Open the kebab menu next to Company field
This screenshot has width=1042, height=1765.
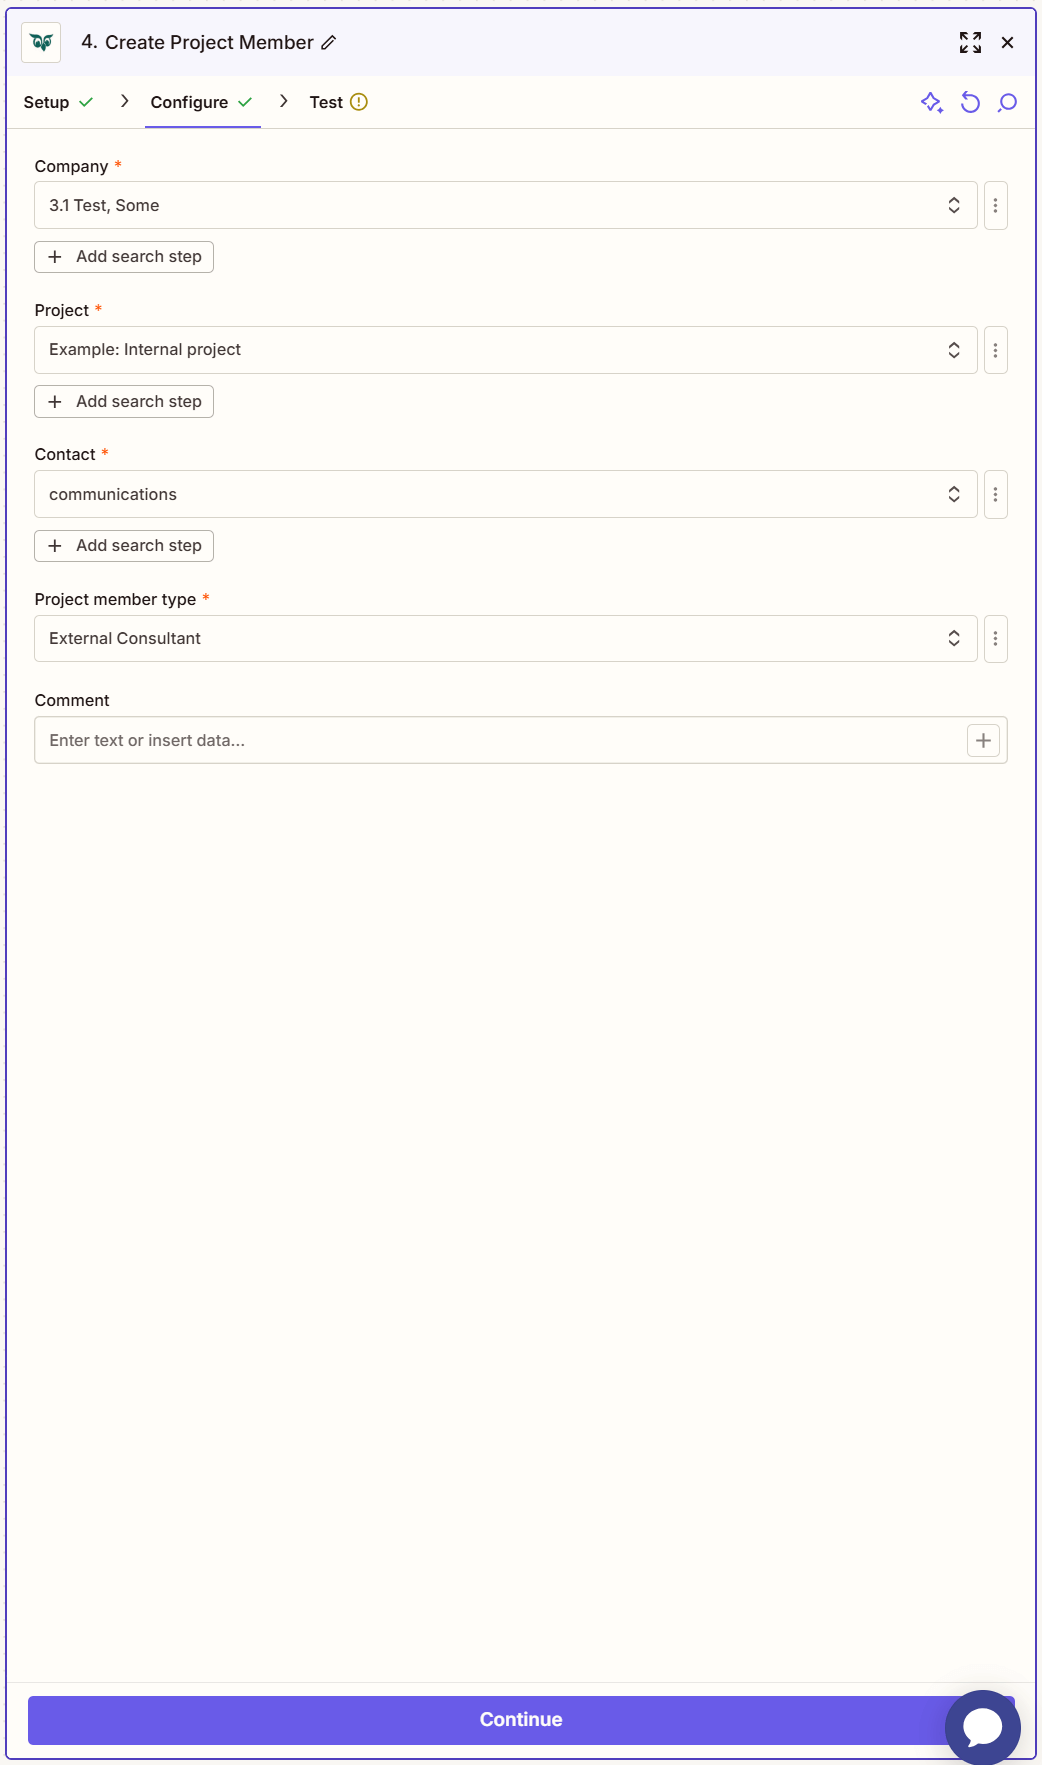[995, 205]
